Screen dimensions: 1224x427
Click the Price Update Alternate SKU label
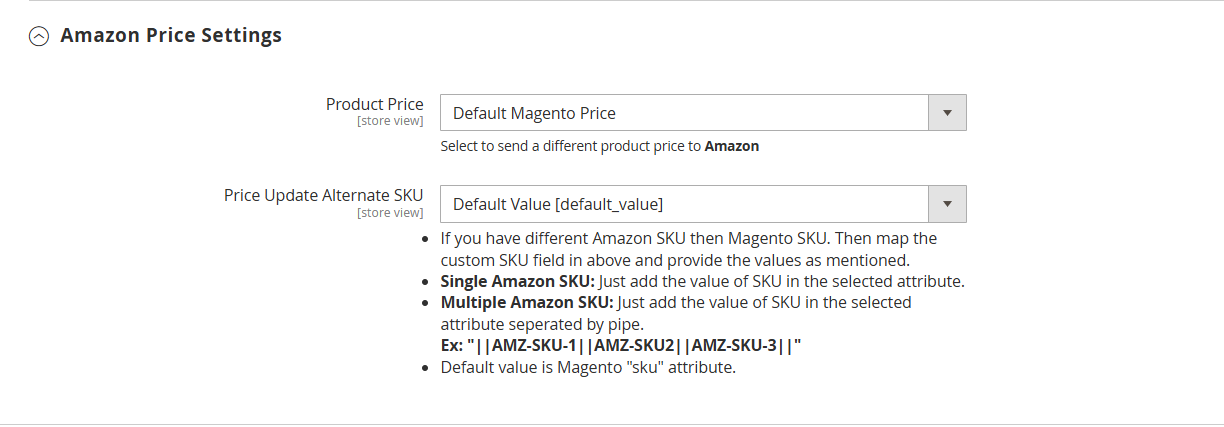pyautogui.click(x=324, y=195)
